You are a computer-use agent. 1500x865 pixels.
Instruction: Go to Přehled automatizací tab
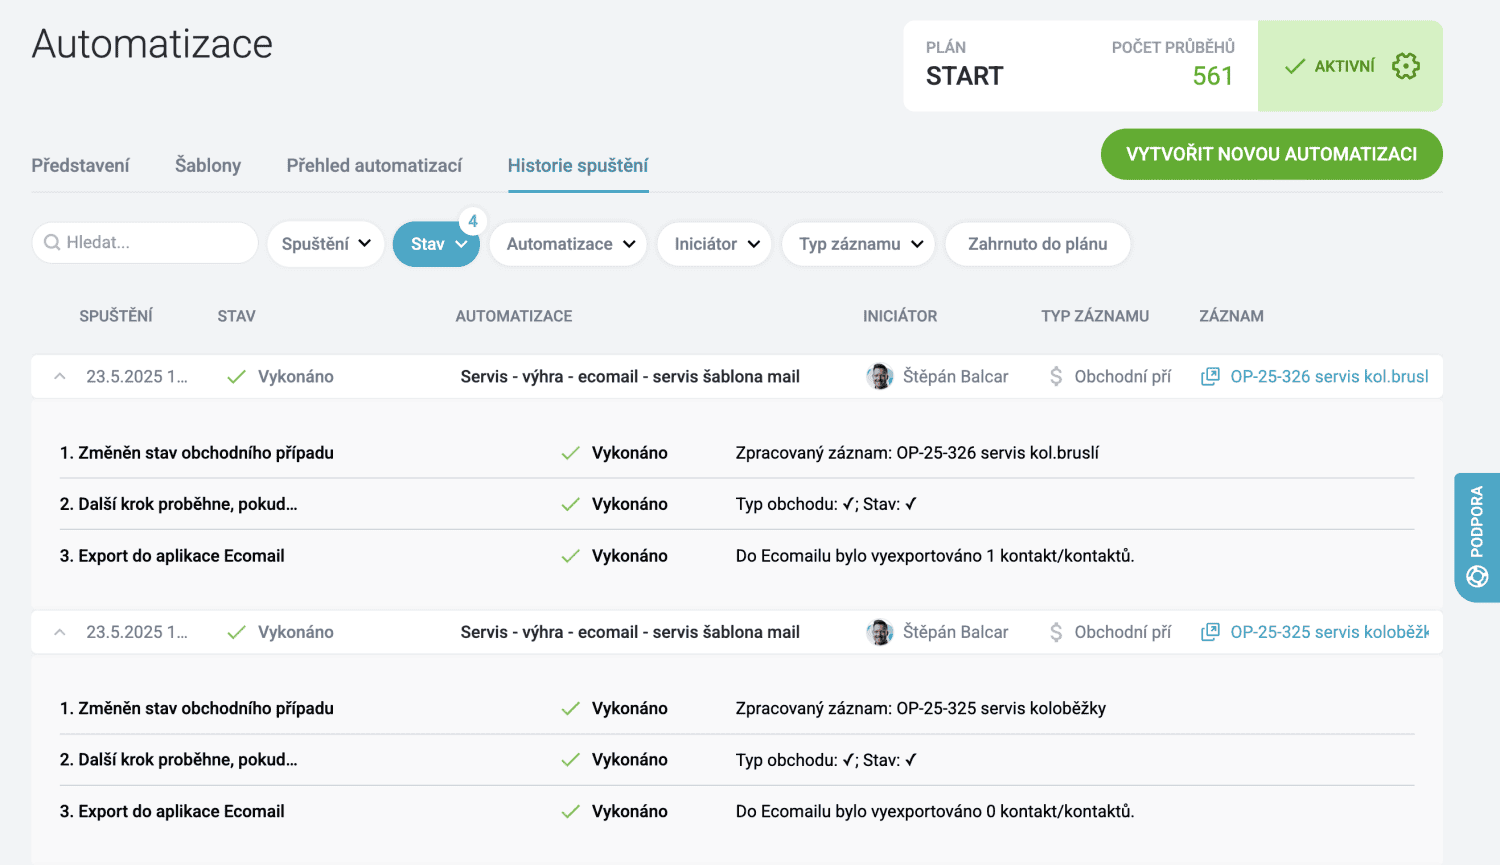click(x=374, y=165)
